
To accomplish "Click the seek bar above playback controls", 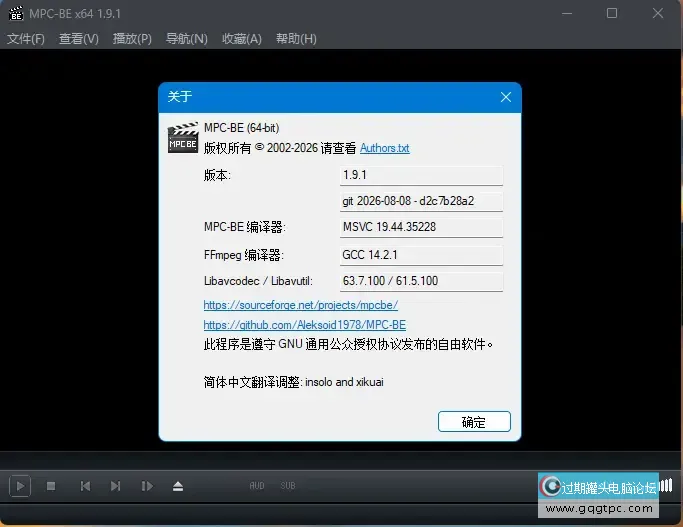I will (341, 461).
